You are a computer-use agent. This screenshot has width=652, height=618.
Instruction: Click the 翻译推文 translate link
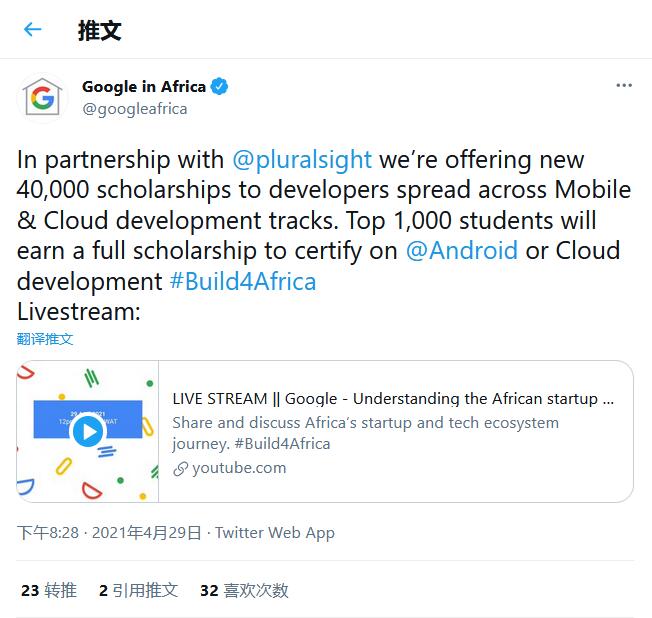tap(45, 339)
